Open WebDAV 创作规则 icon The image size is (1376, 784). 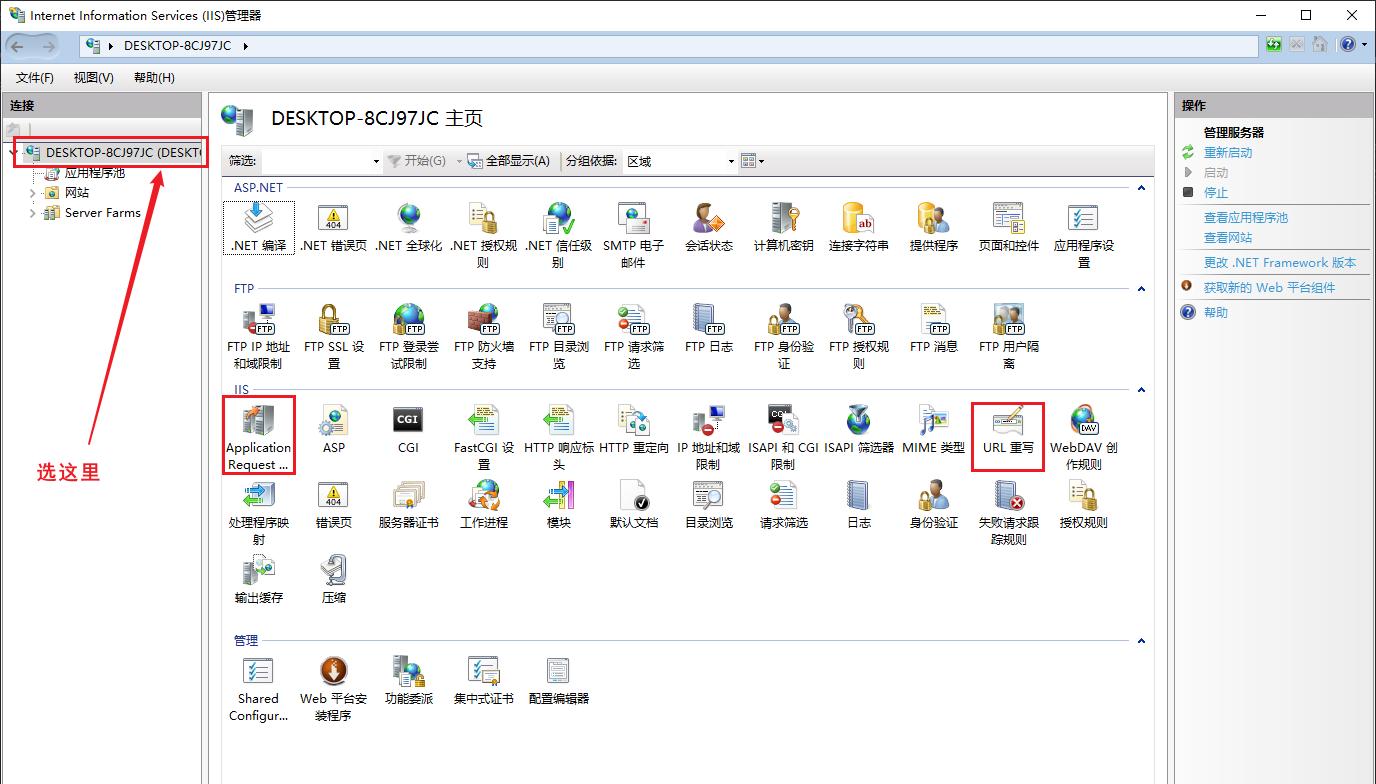(1084, 438)
